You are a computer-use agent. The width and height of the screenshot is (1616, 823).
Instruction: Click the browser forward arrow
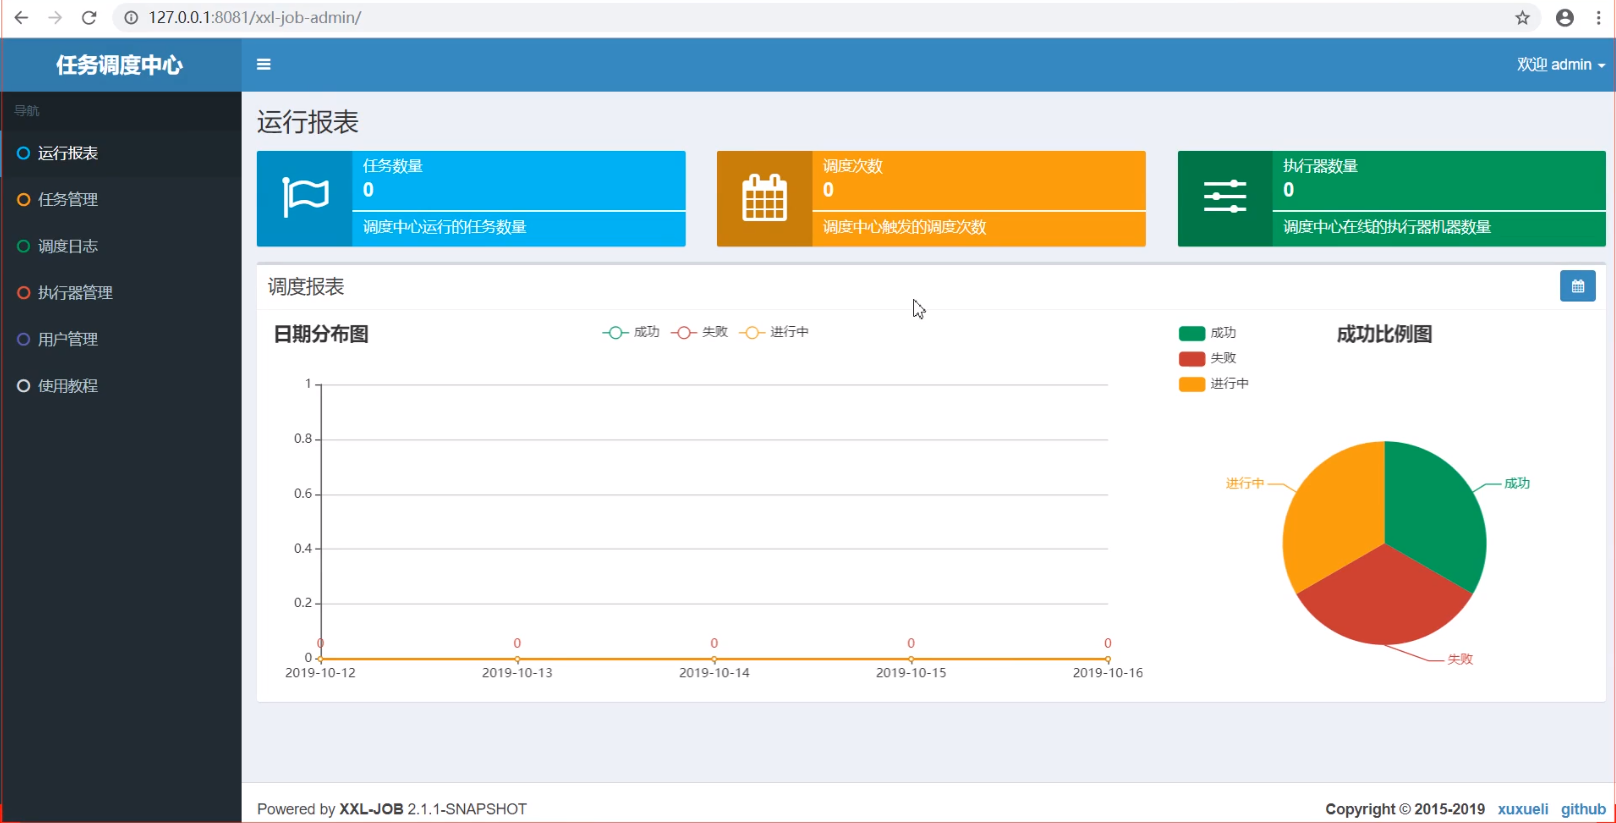tap(55, 18)
